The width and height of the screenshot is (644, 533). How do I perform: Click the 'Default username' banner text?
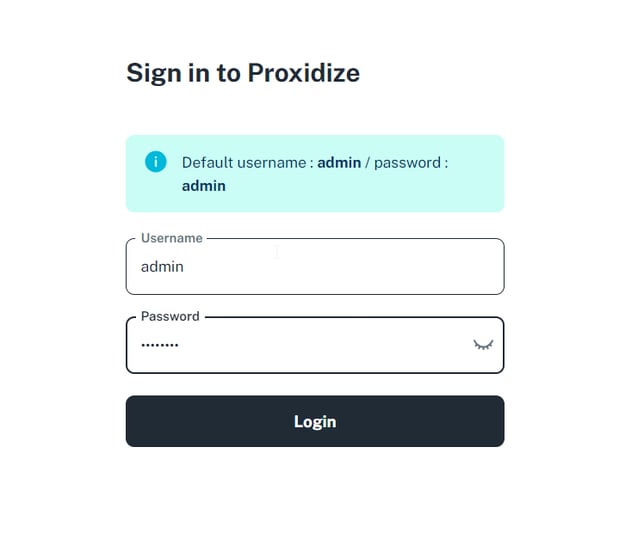244,163
